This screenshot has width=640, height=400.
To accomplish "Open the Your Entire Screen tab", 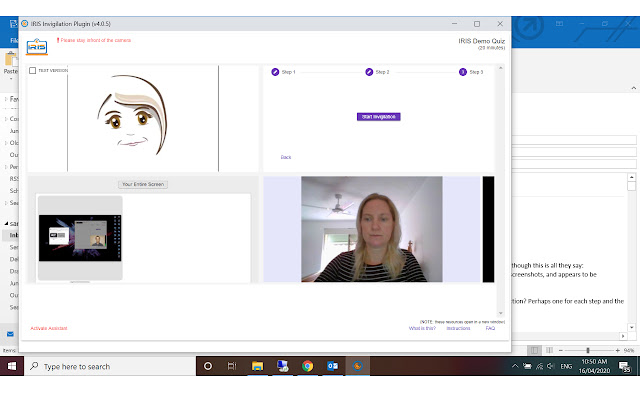I will point(143,184).
